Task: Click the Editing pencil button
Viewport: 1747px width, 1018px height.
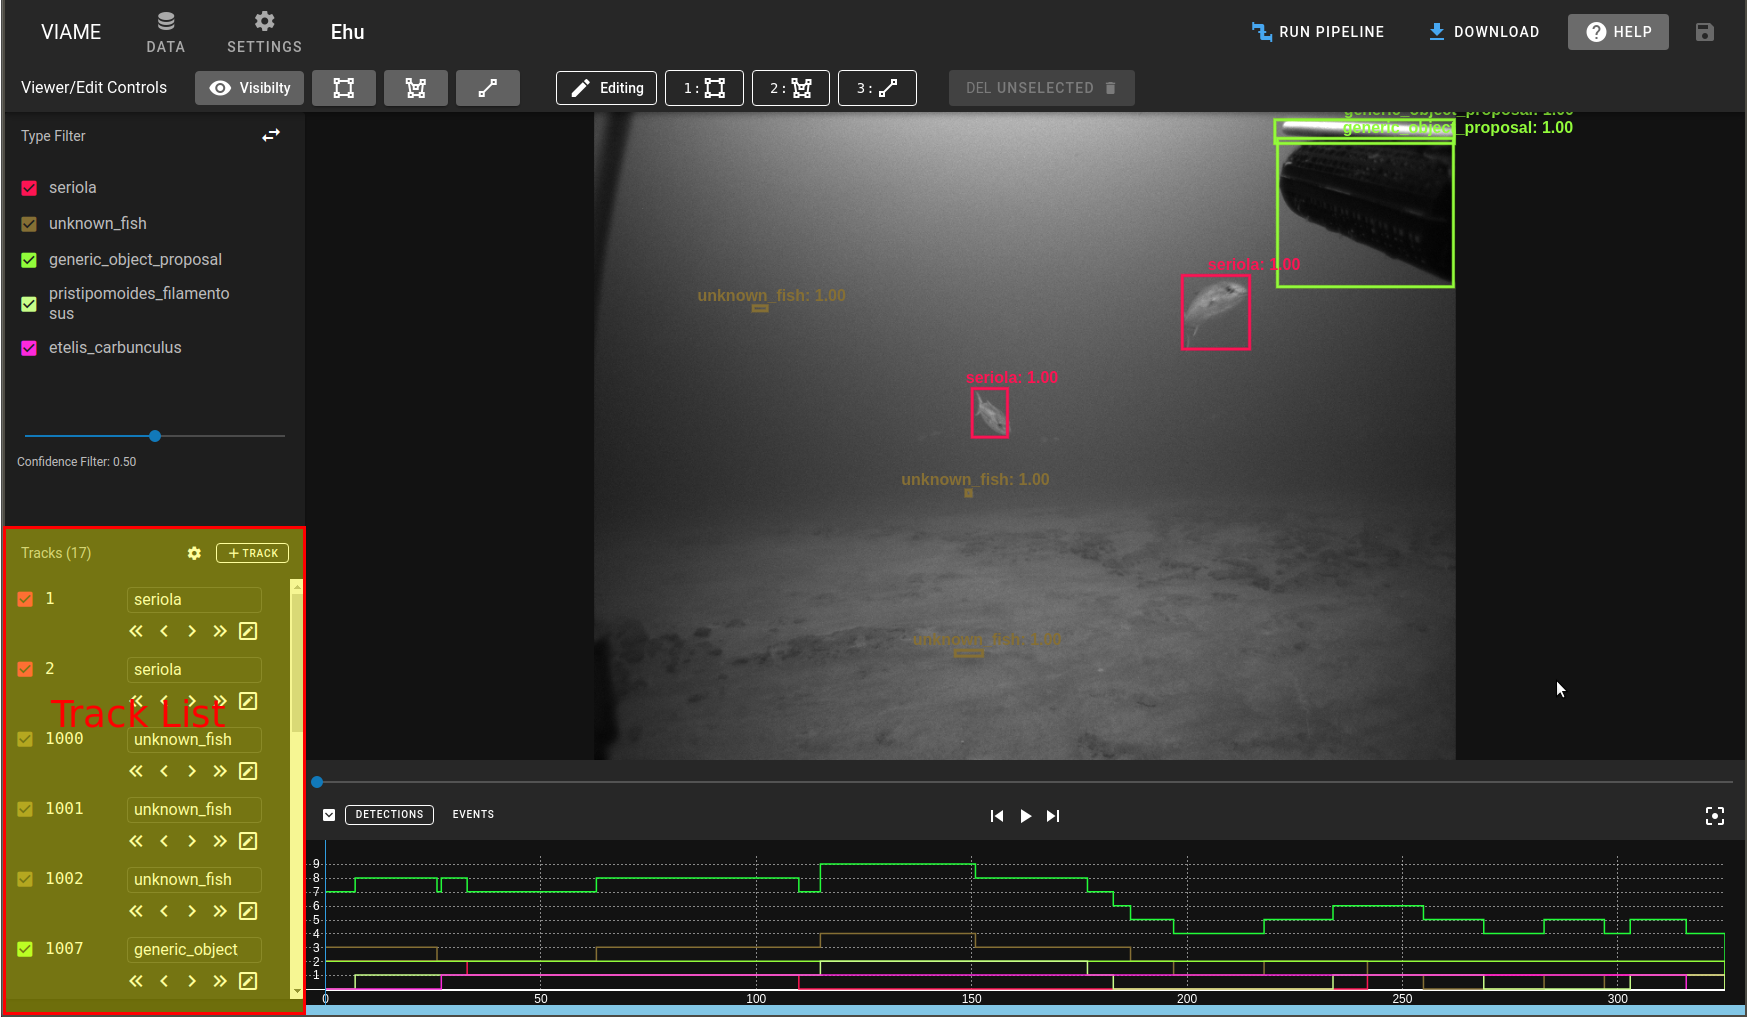Action: click(x=607, y=88)
